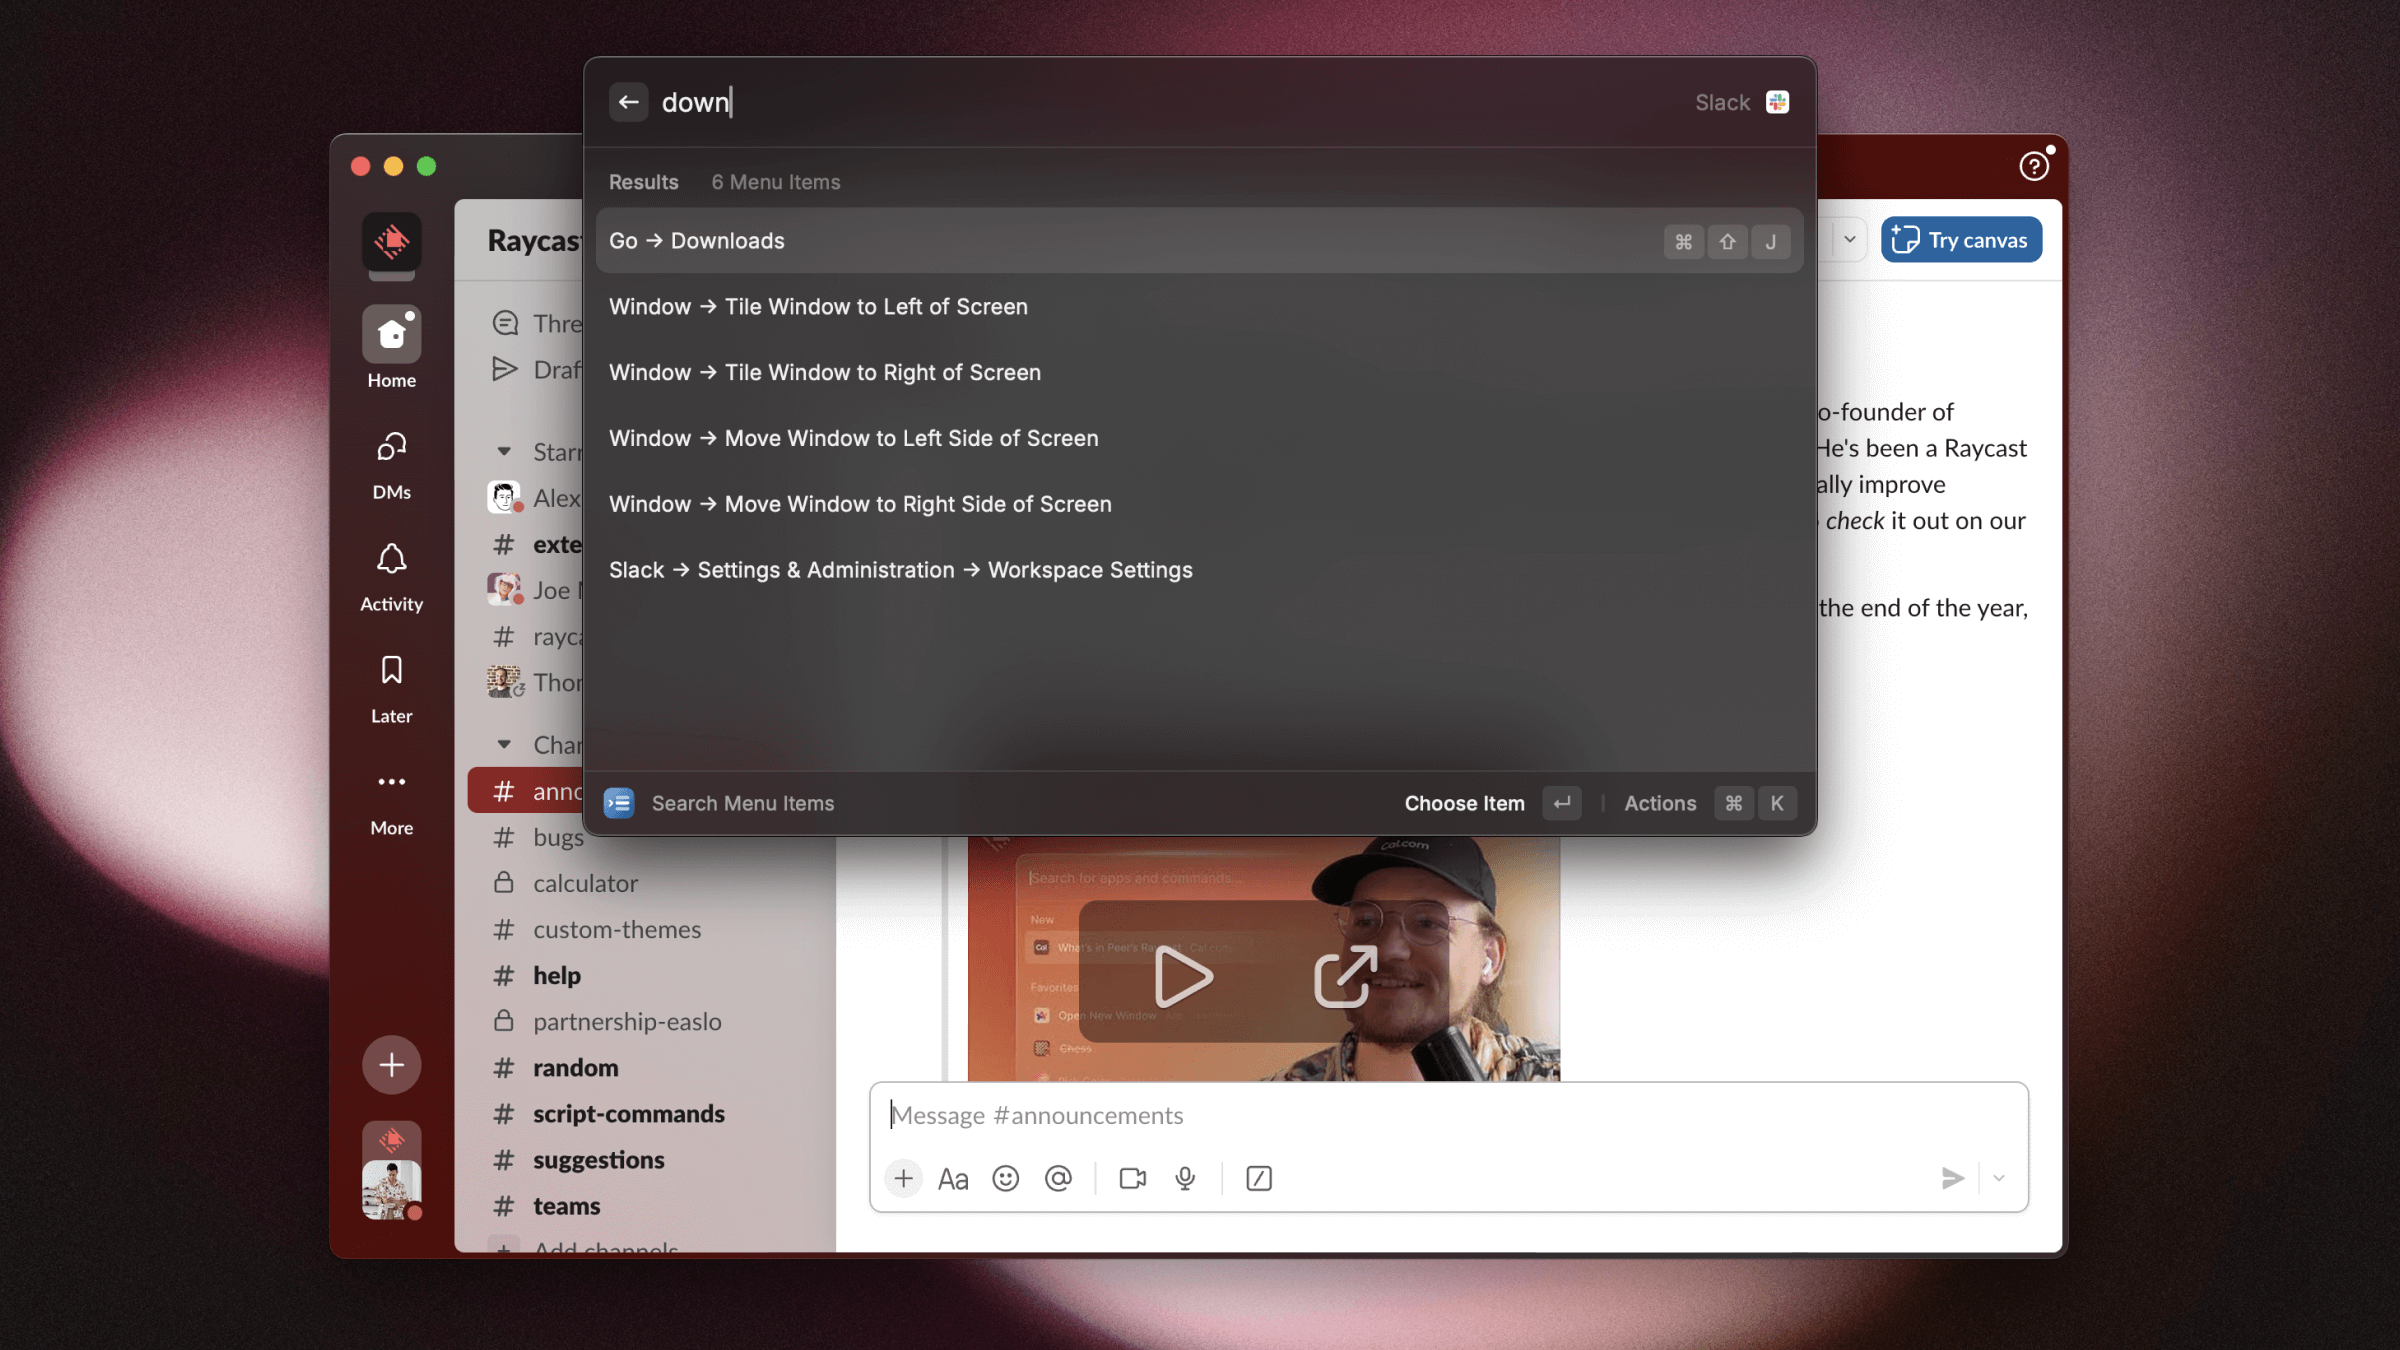Screen dimensions: 2400x1350
Task: Click the Raycast back arrow button
Action: coord(628,102)
